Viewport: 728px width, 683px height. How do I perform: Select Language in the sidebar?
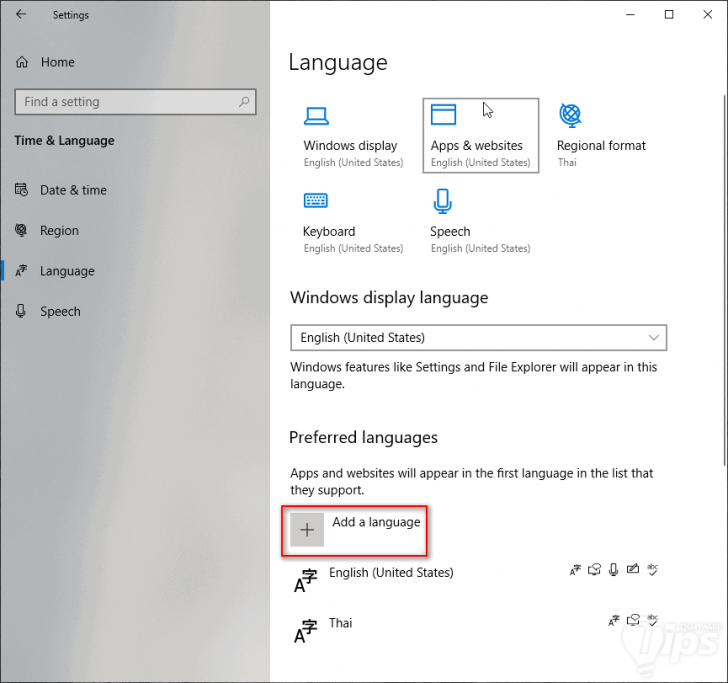[55, 271]
